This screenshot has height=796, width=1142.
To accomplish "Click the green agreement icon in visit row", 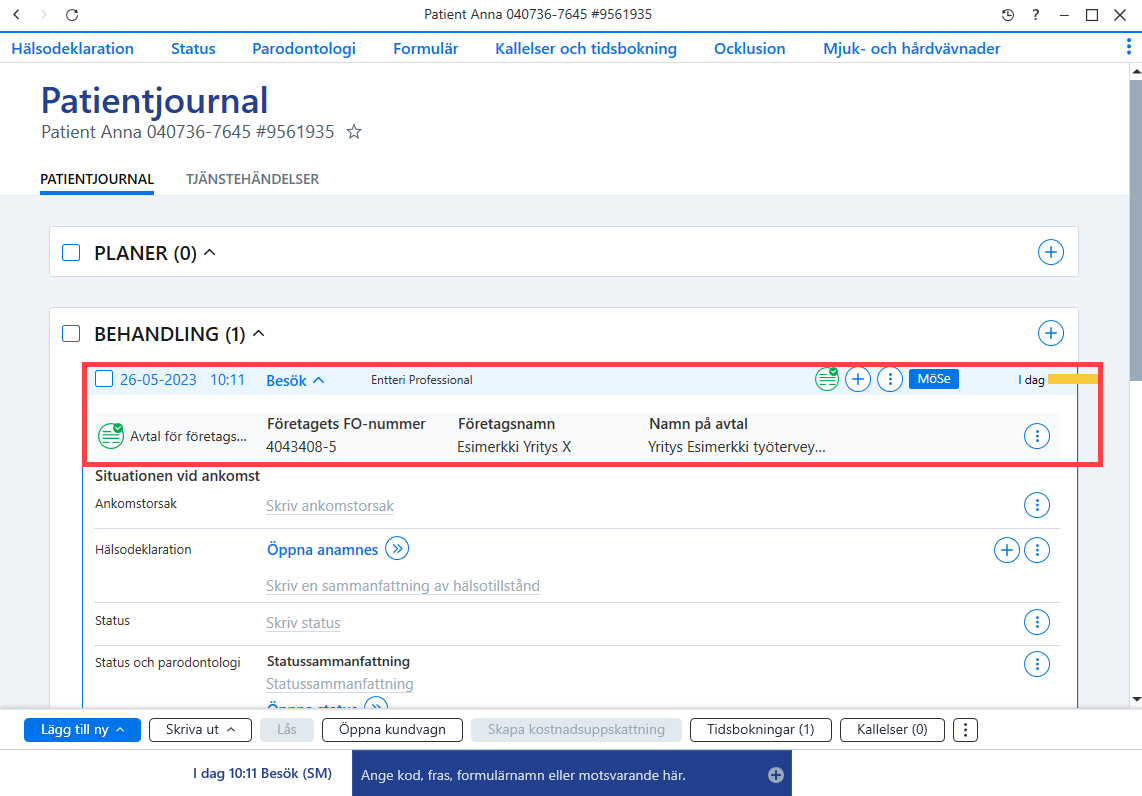I will (827, 379).
